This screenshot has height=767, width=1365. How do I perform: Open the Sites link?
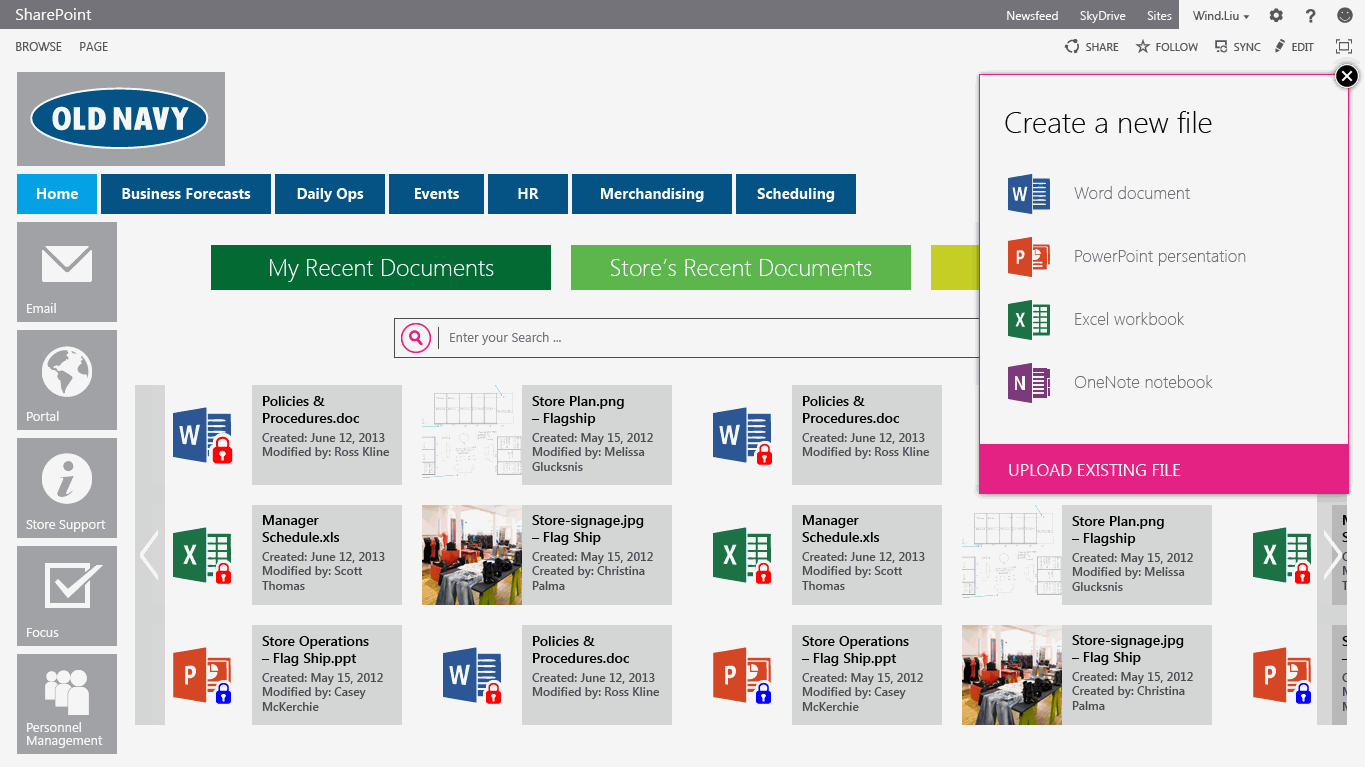[1159, 16]
